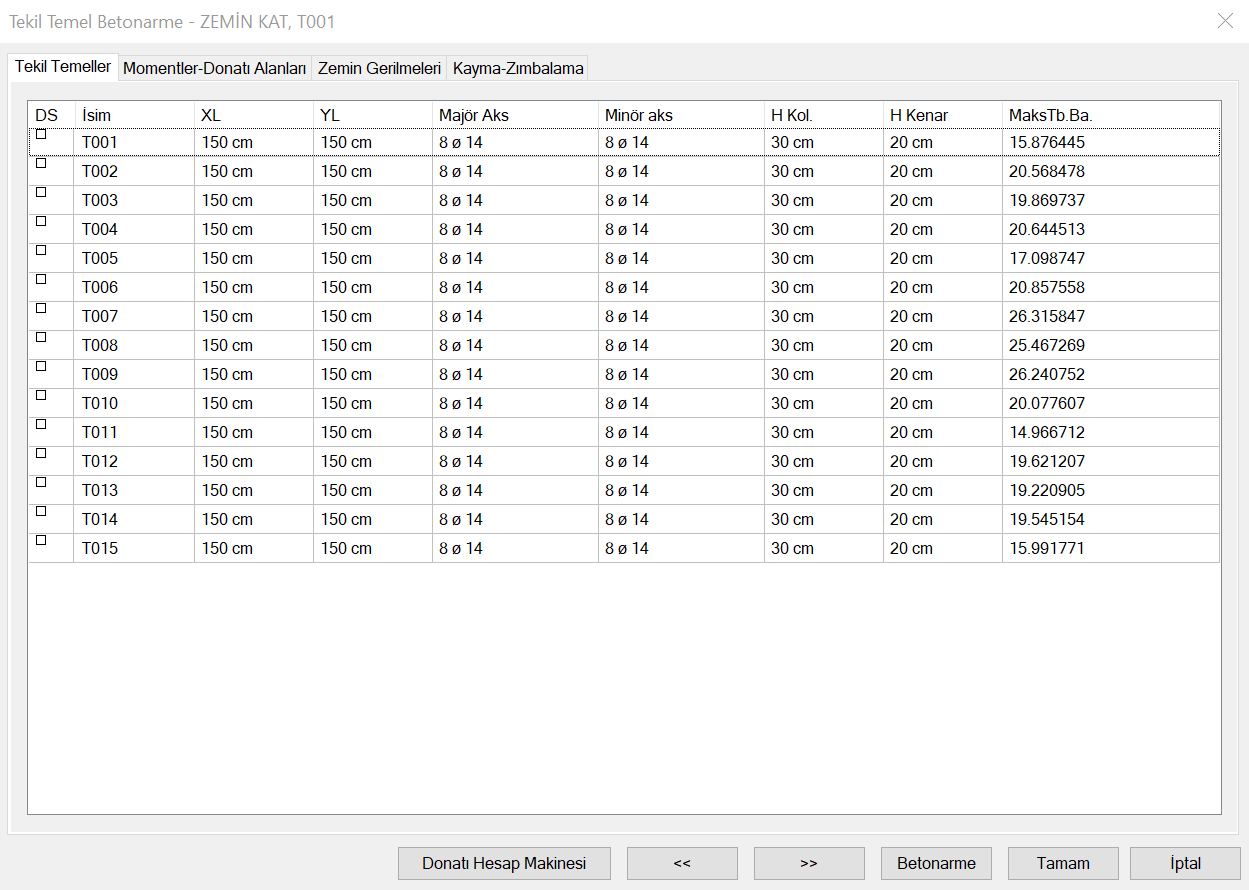The width and height of the screenshot is (1249, 890).
Task: Open the Zemin Gerilmeleri tab
Action: click(379, 68)
